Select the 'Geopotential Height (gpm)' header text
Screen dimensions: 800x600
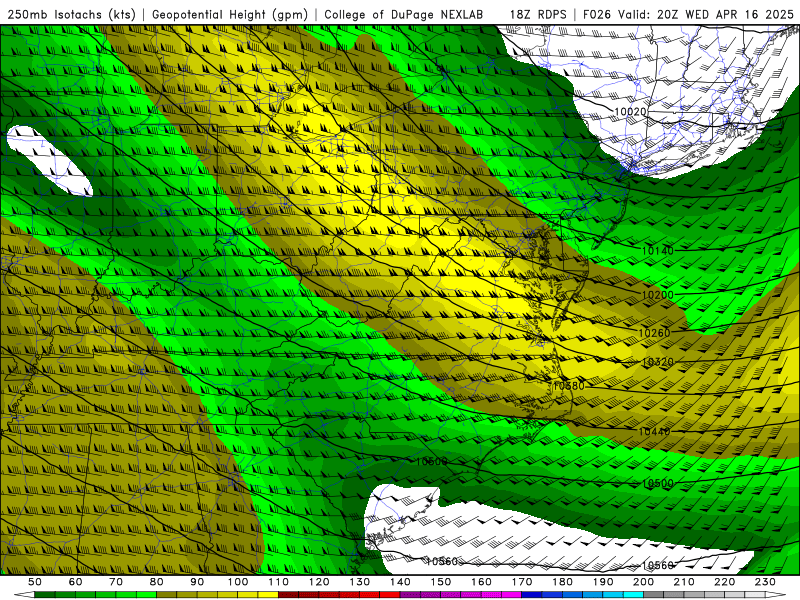(230, 15)
